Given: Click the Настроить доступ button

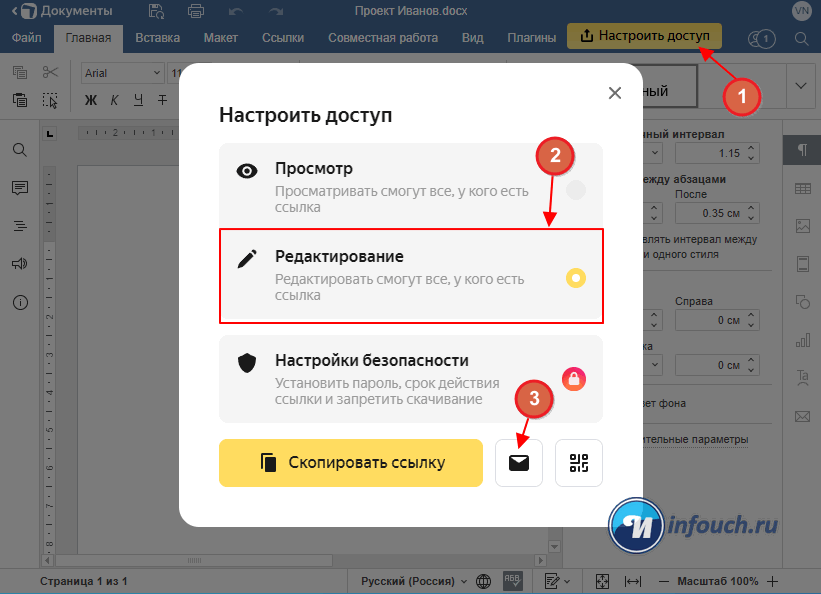Looking at the screenshot, I should [643, 36].
